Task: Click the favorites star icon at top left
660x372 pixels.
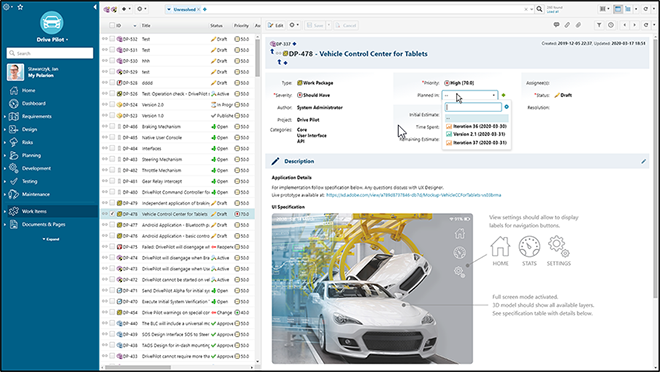Action: pos(20,7)
